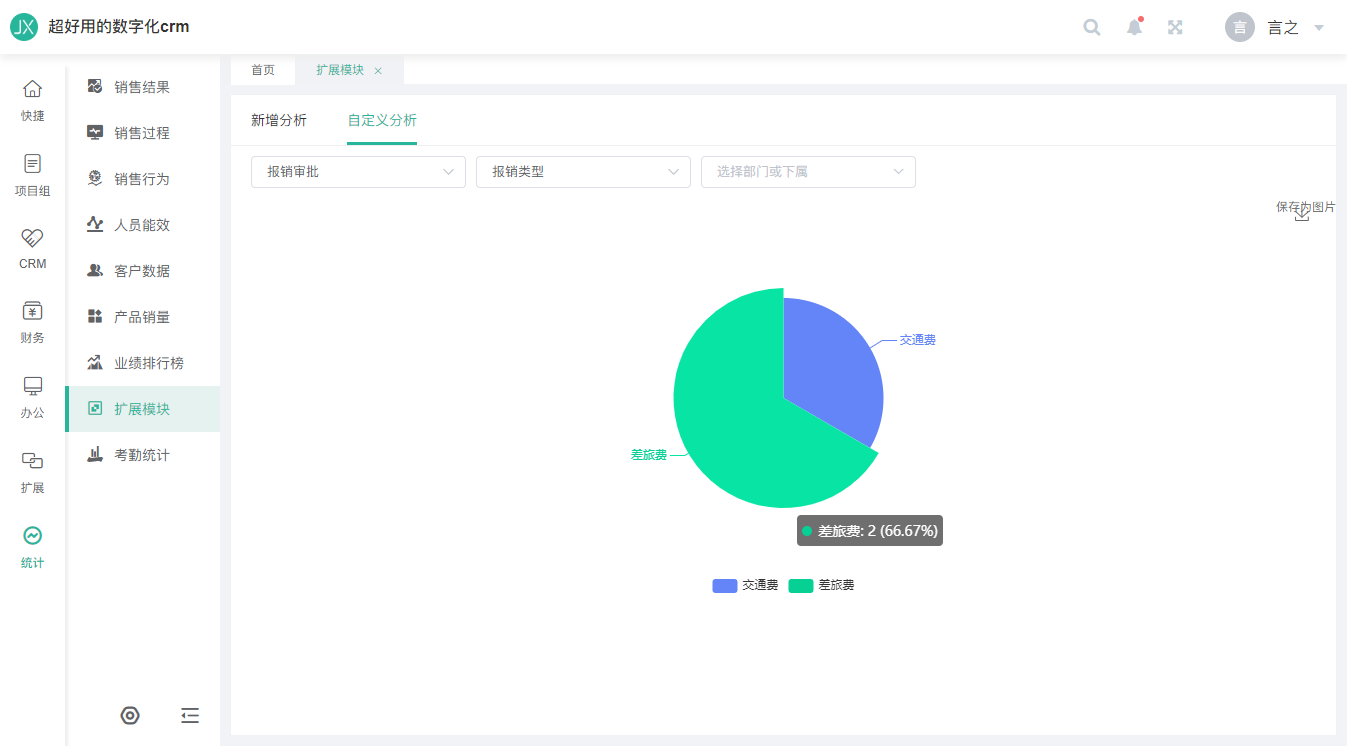This screenshot has height=746, width=1347.
Task: Close the 扩展模块 tab
Action: pos(378,71)
